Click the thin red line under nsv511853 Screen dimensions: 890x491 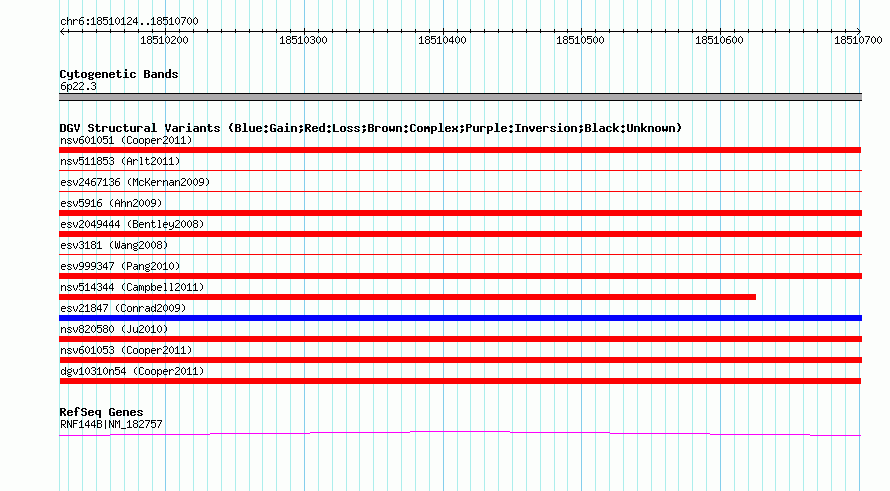click(460, 170)
